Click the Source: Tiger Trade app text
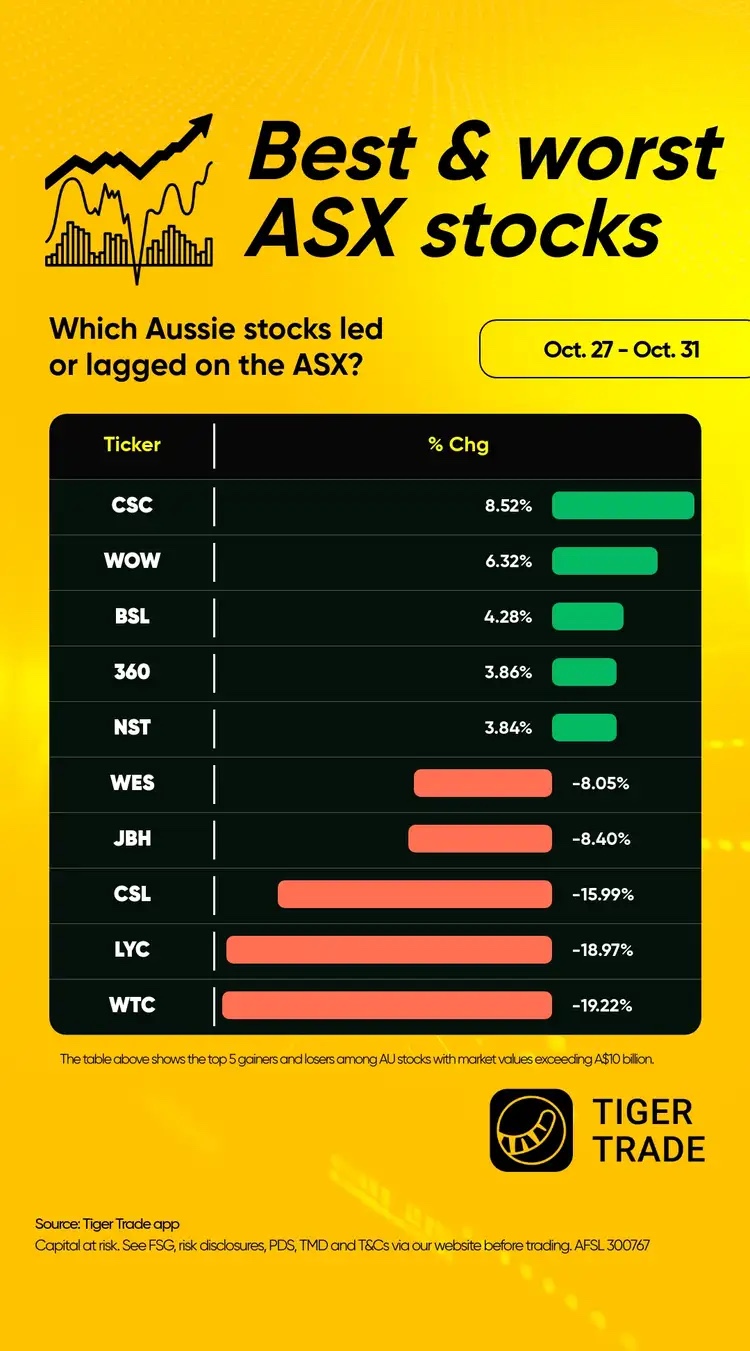Screen dimensions: 750x1351 [x=107, y=1223]
